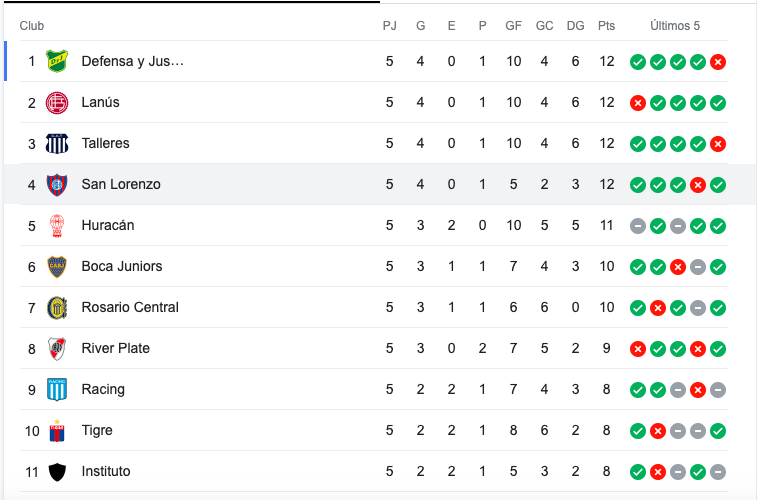Click Defensa y Justicia's red loss icon
This screenshot has width=757, height=500.
tap(718, 62)
